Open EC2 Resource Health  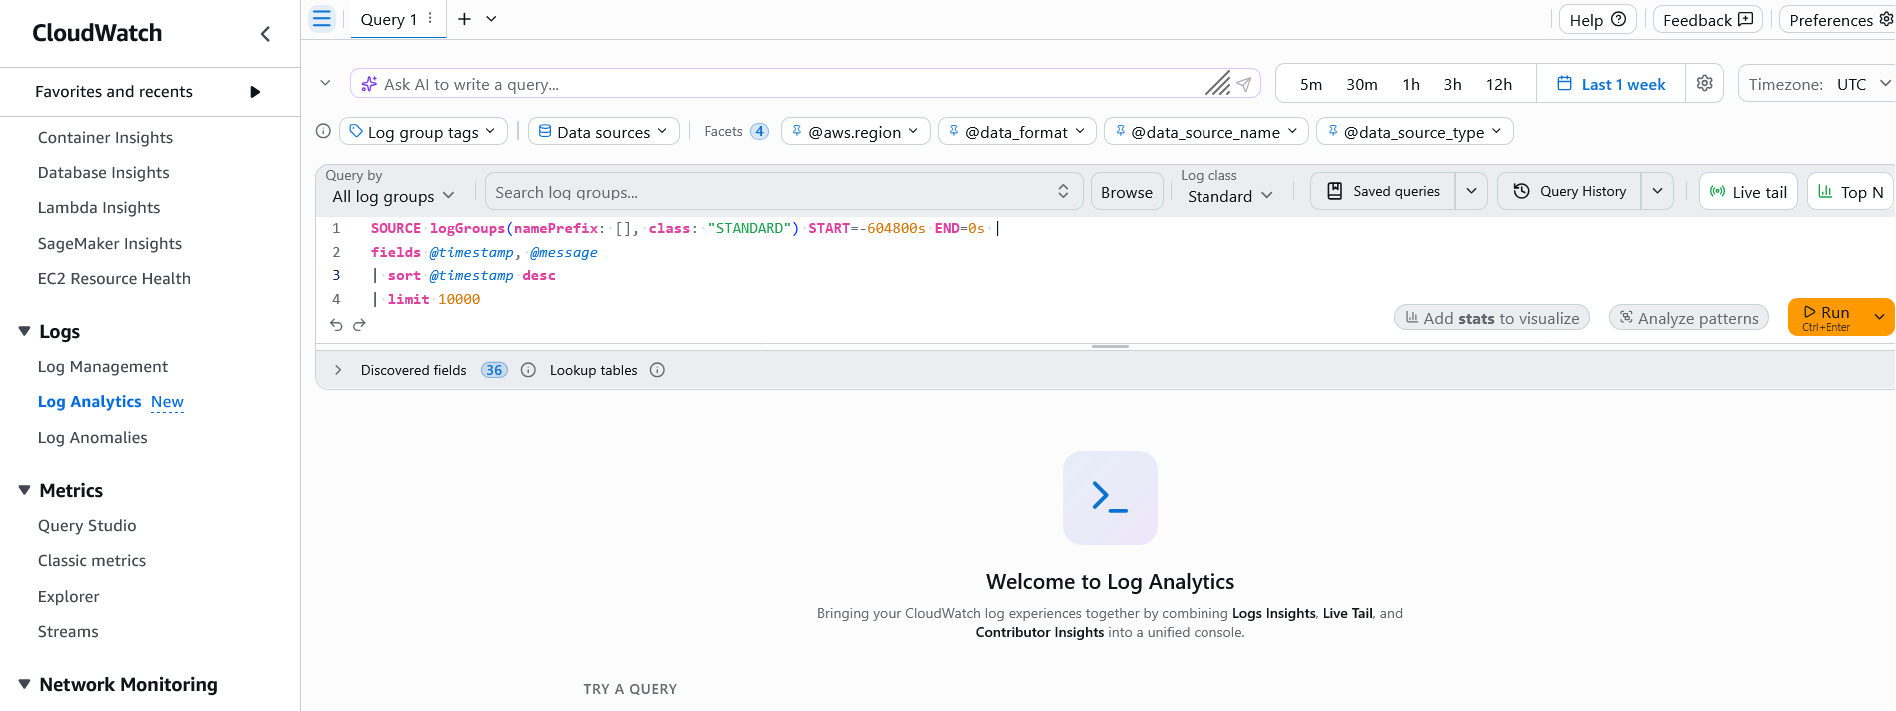click(x=114, y=278)
